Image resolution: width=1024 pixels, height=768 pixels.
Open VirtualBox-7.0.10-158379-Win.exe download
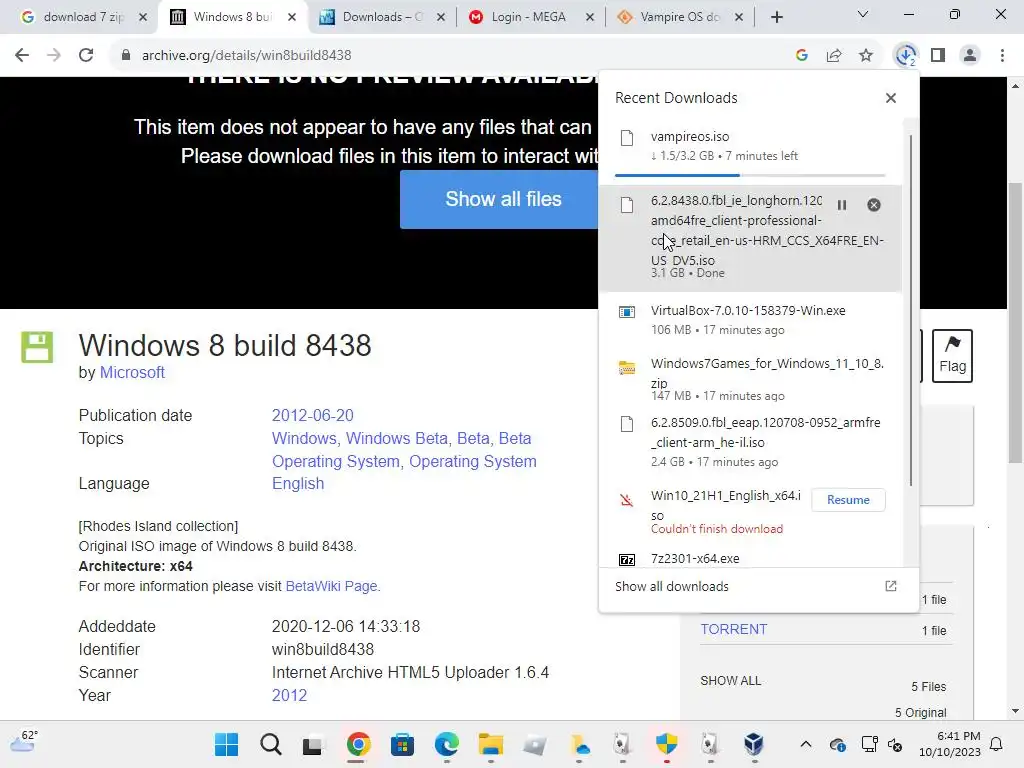pos(750,320)
